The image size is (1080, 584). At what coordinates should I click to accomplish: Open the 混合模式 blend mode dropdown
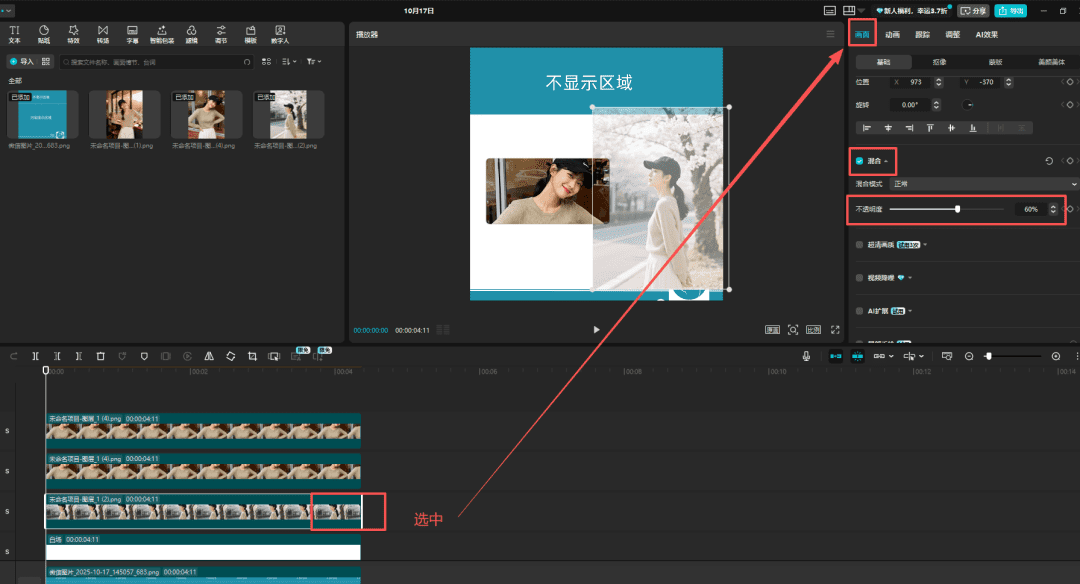tap(984, 184)
